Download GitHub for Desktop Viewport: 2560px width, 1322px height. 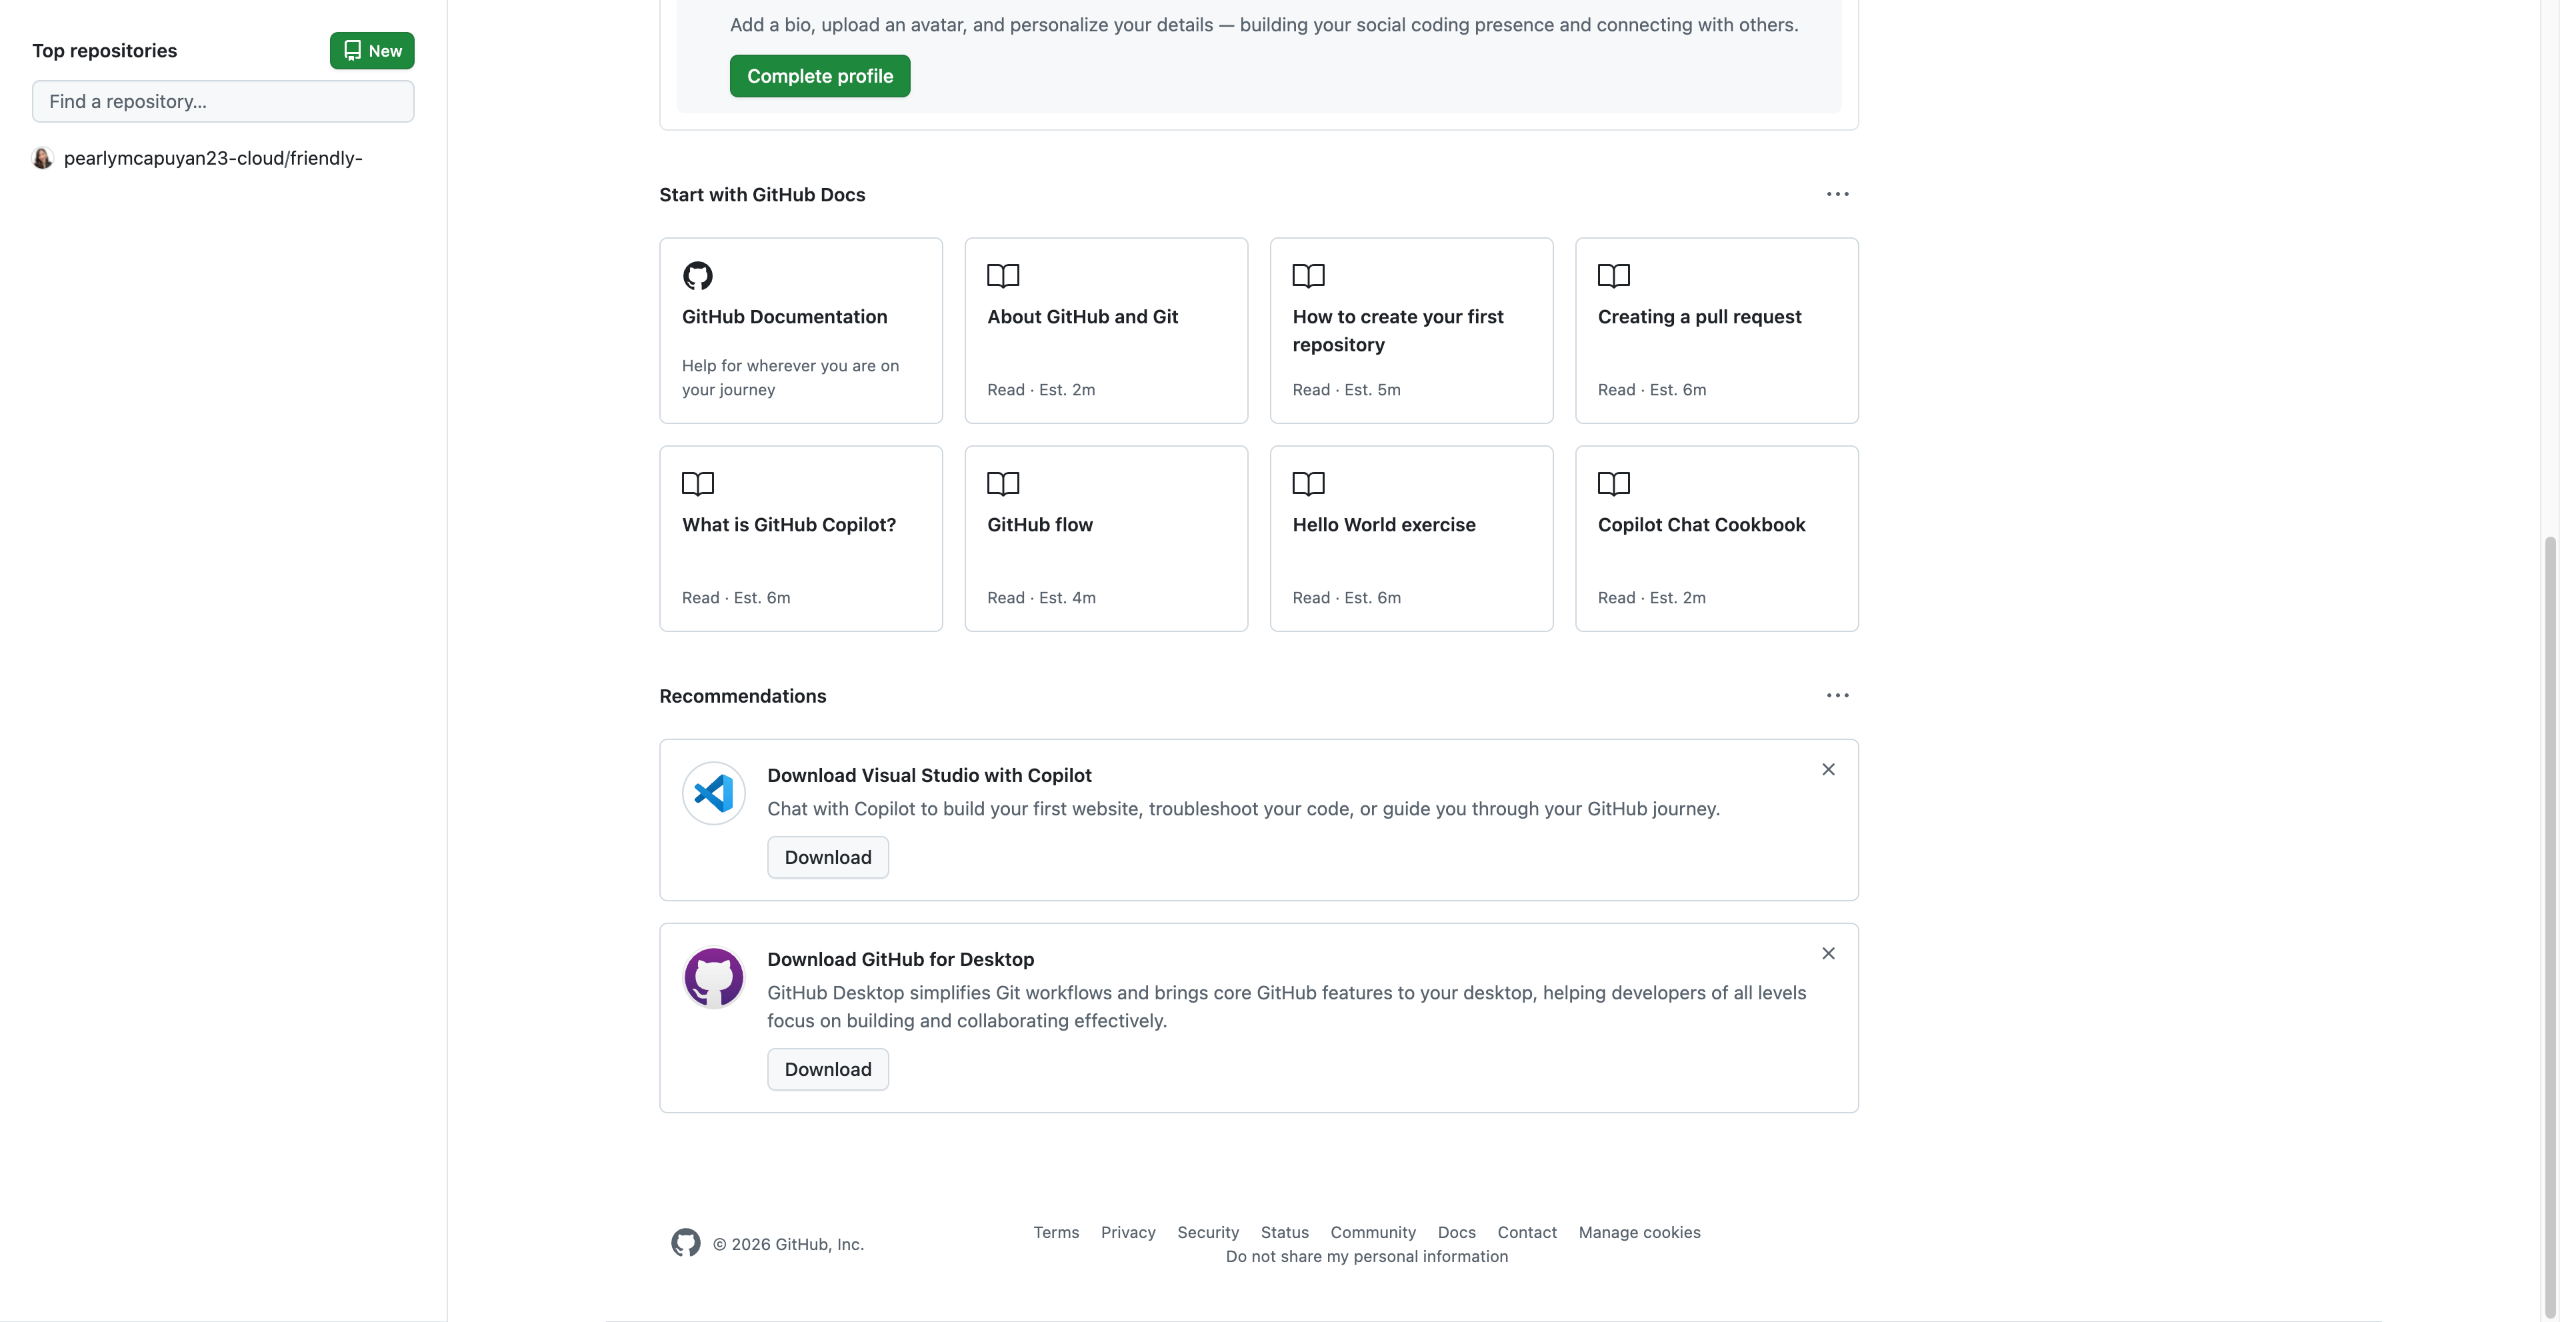pos(828,1069)
